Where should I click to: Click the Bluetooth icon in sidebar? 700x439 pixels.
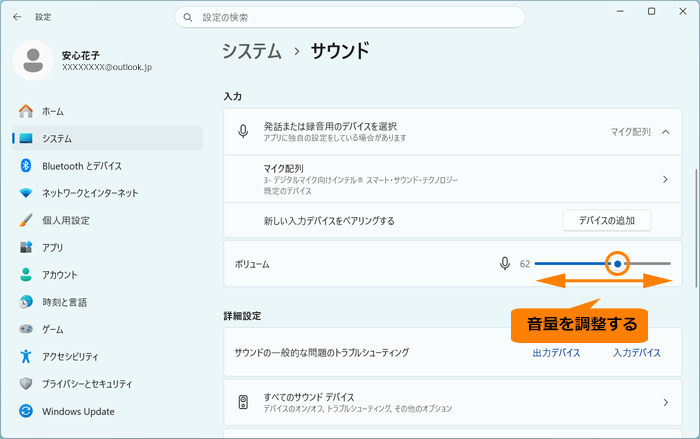pos(26,166)
